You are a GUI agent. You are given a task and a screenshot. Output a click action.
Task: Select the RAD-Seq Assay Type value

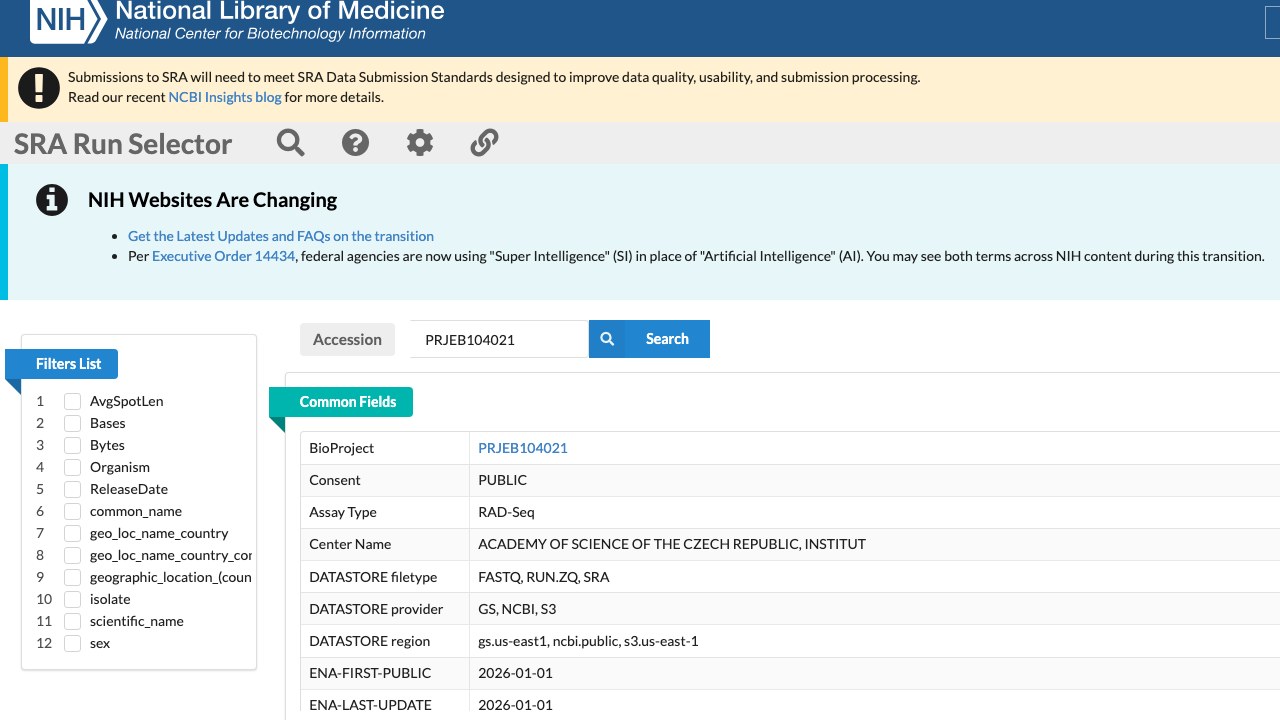click(x=506, y=512)
